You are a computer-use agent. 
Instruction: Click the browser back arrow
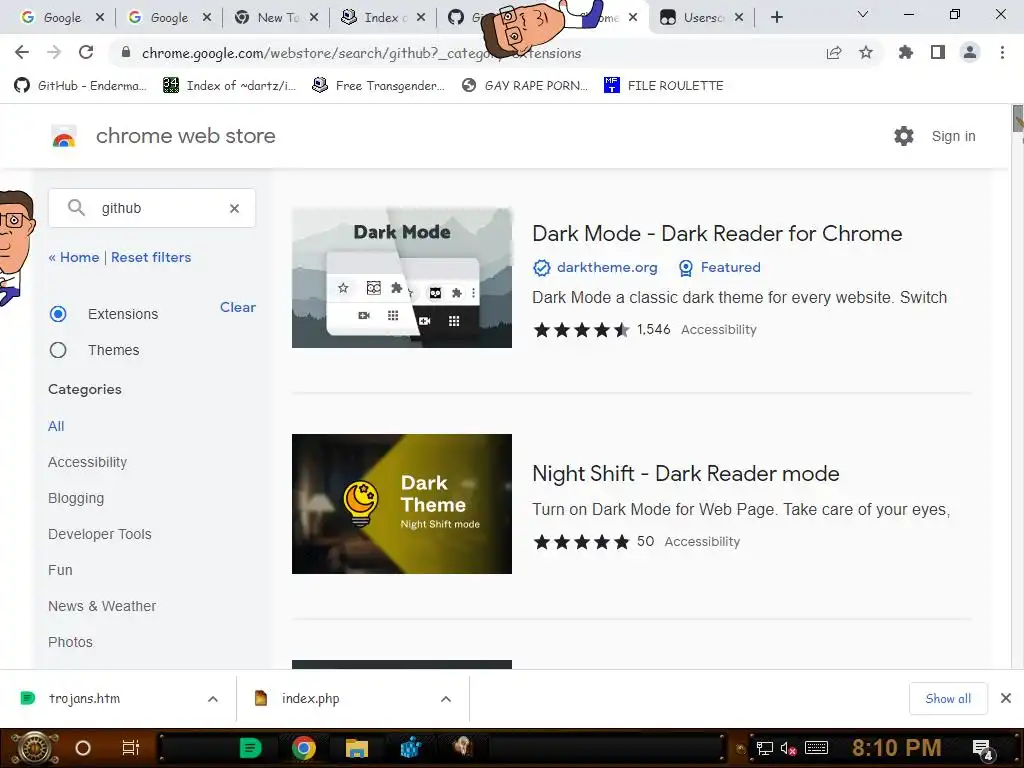click(x=22, y=52)
